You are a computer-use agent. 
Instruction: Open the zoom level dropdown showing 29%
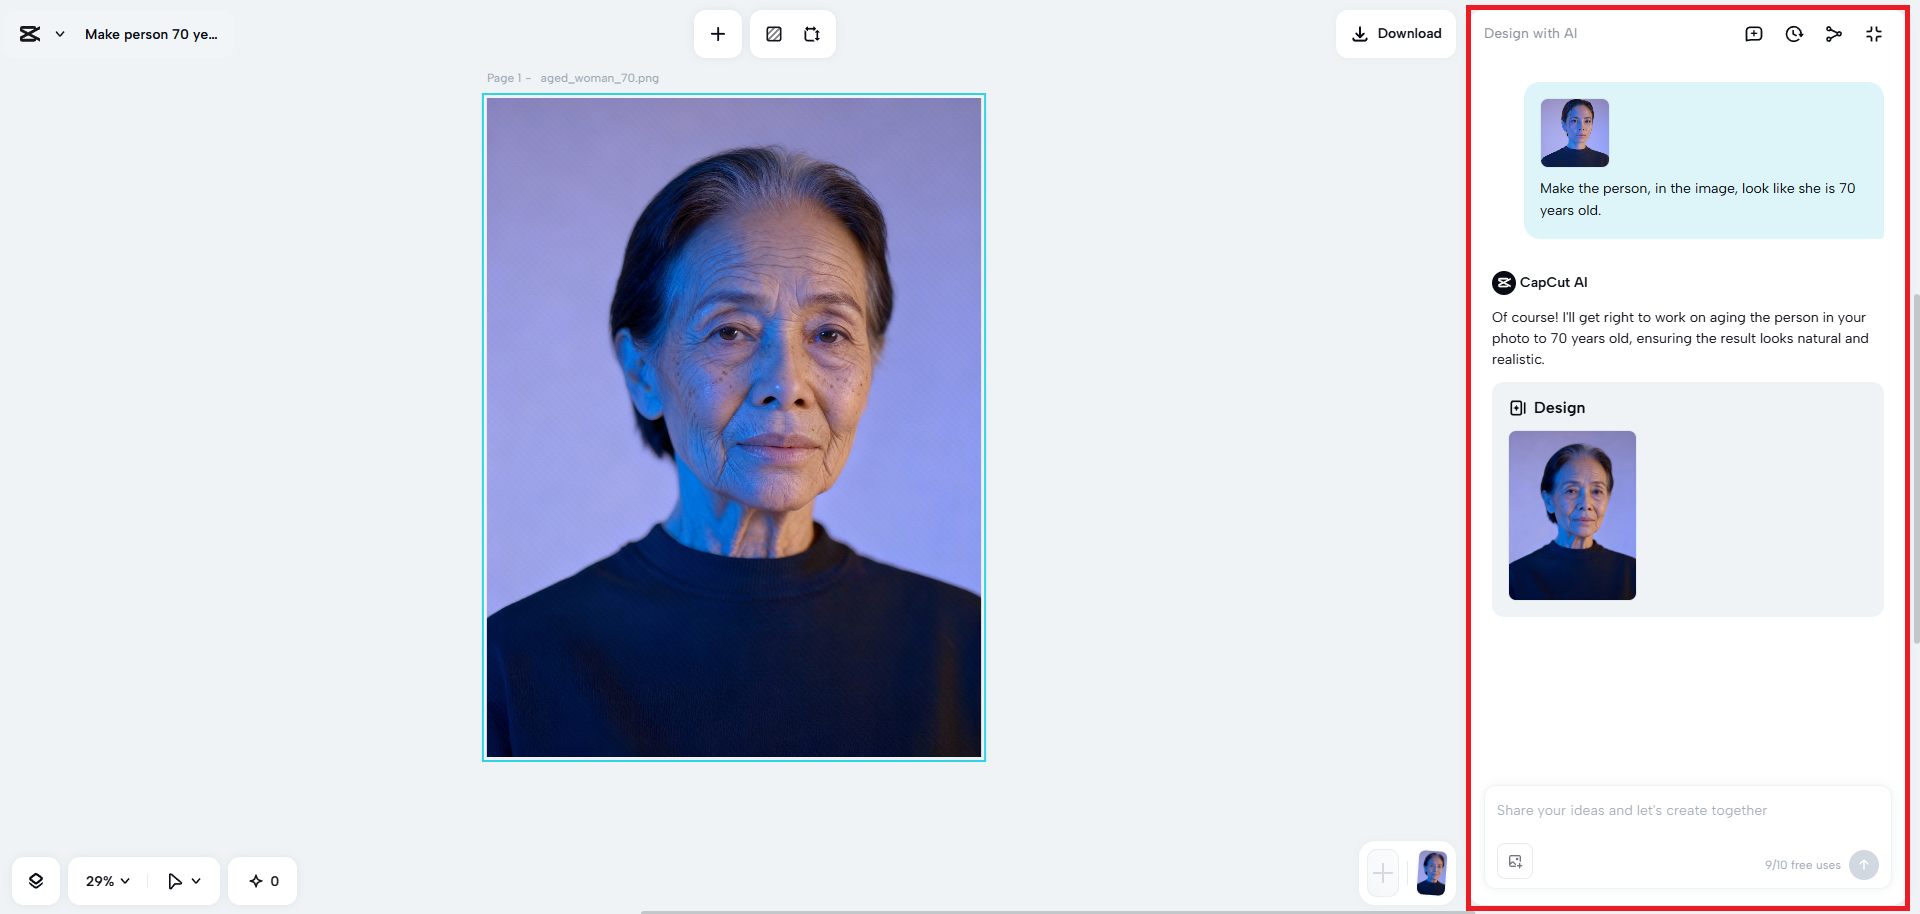105,881
